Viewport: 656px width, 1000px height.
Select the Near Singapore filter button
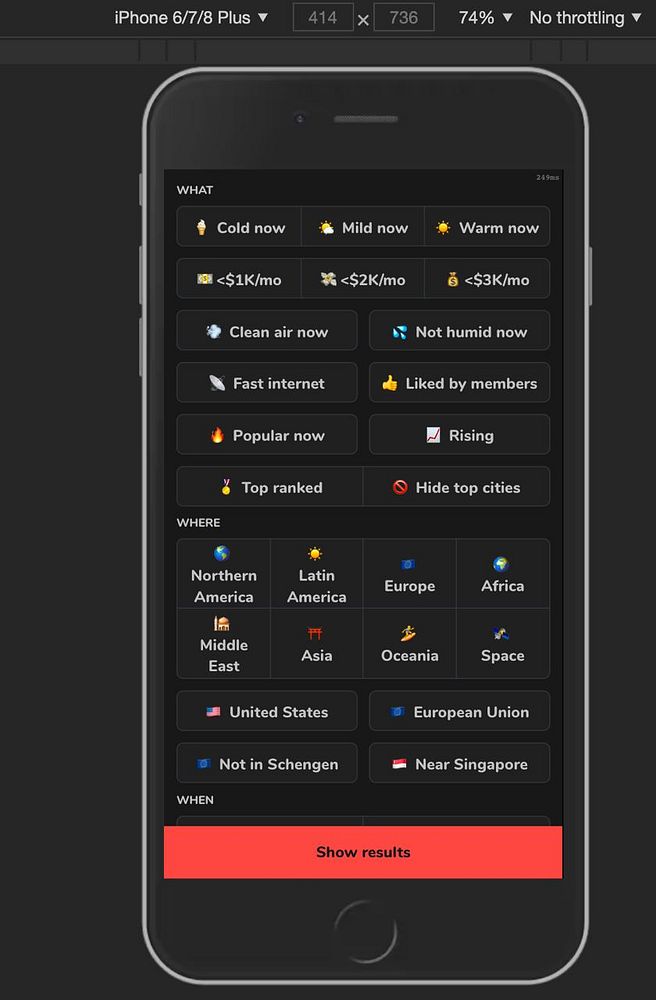460,763
